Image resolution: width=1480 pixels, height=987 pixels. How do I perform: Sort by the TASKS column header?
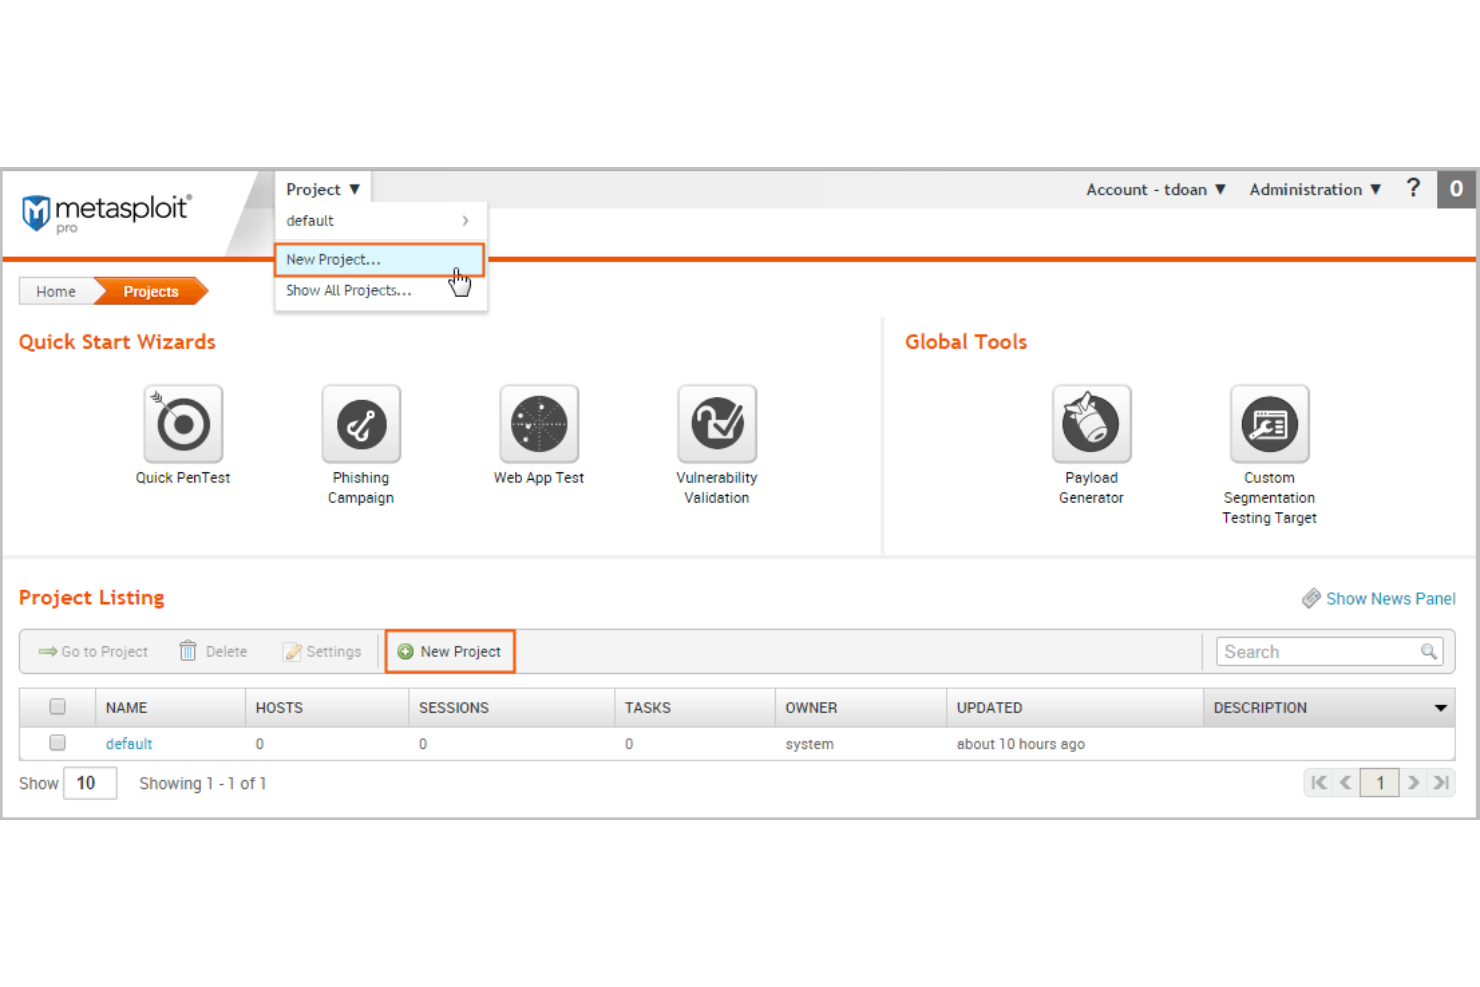(x=695, y=707)
